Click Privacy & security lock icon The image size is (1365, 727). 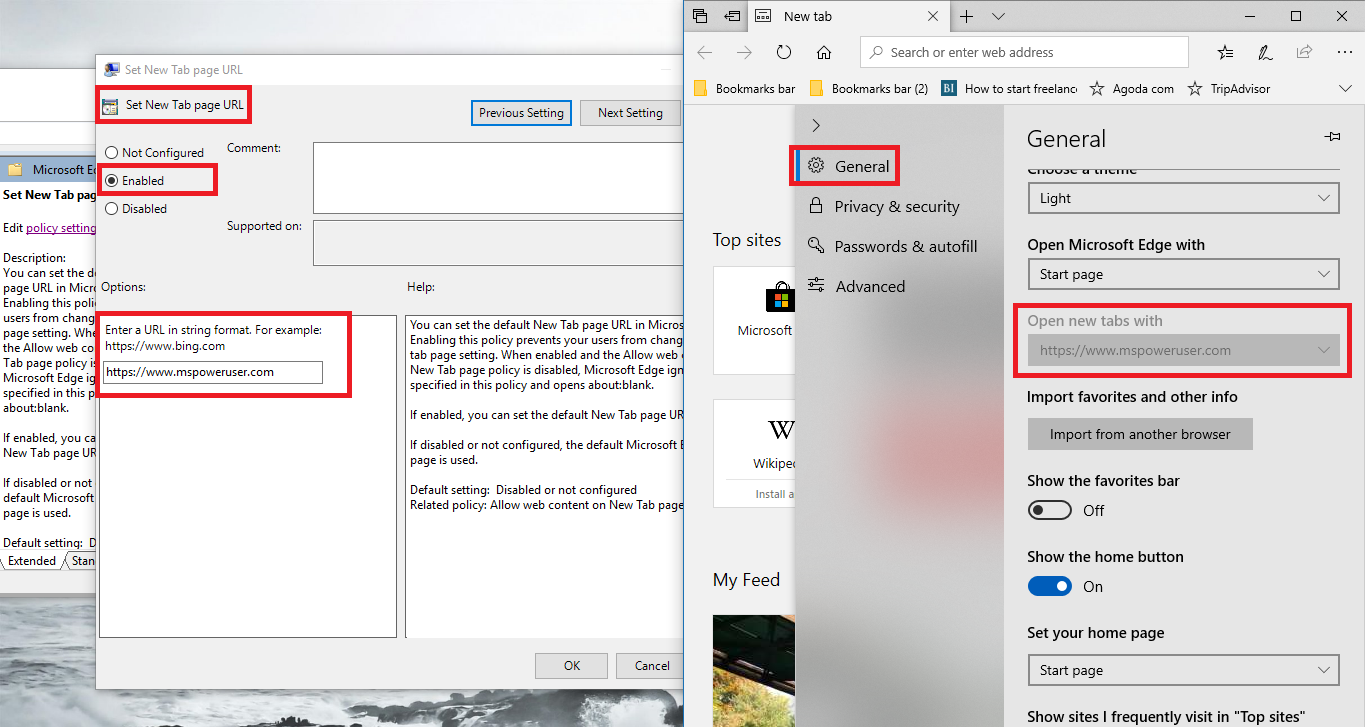click(816, 206)
